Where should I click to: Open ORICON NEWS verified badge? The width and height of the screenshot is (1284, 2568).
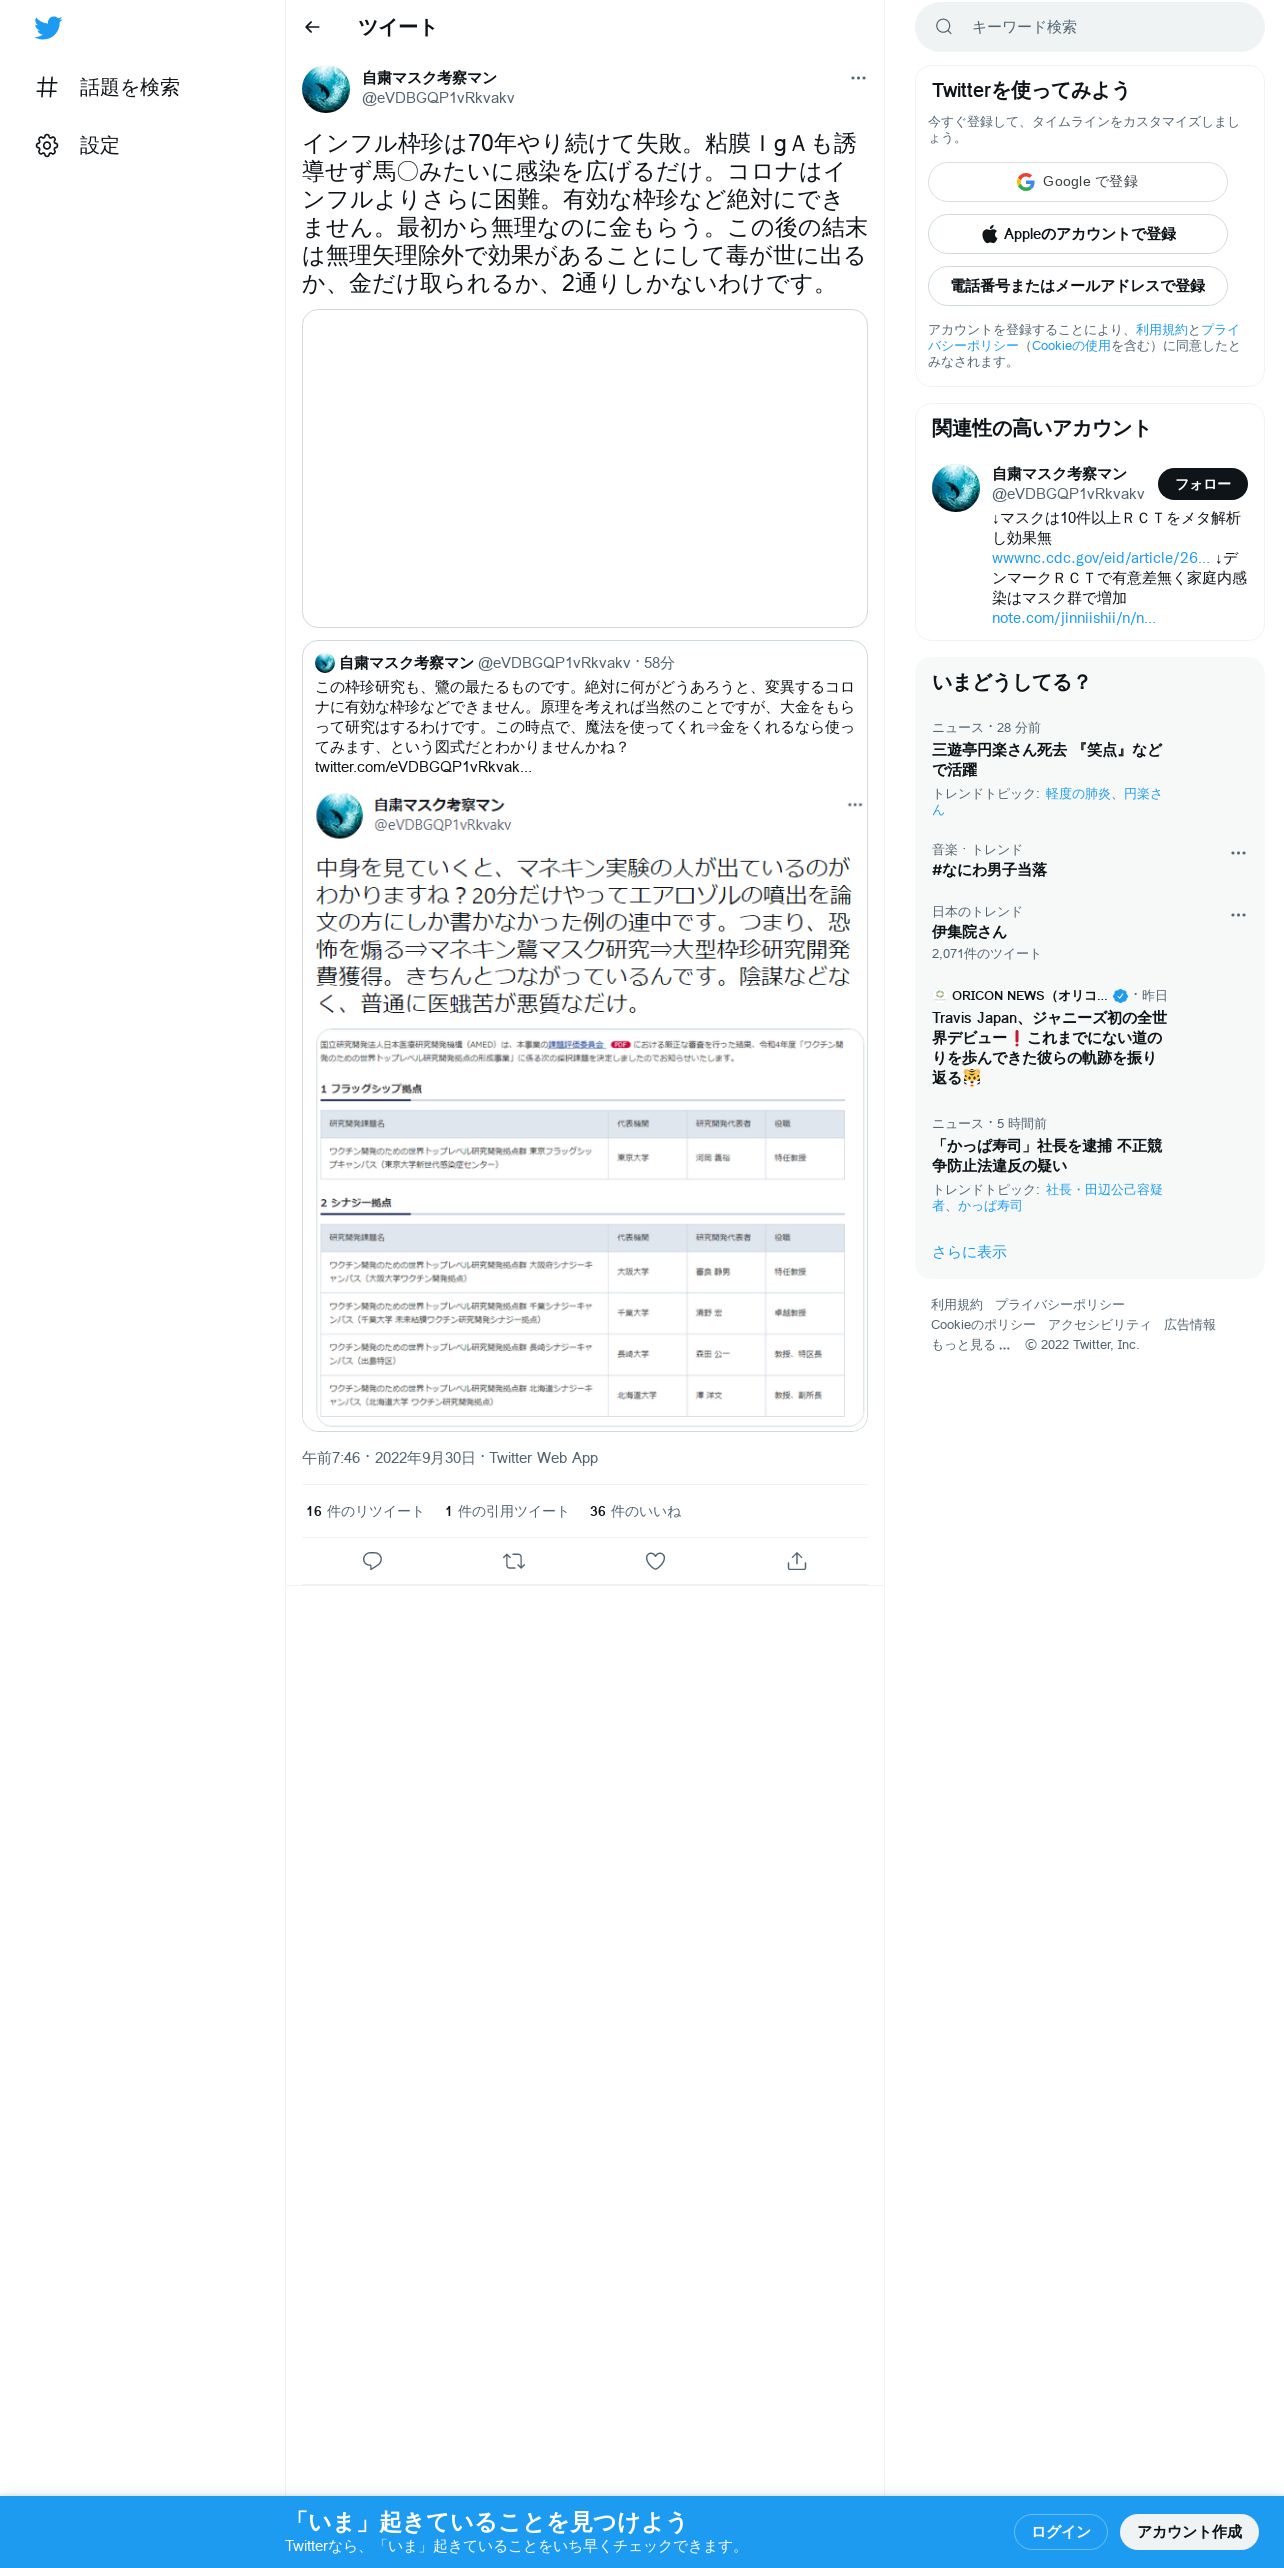point(1120,996)
